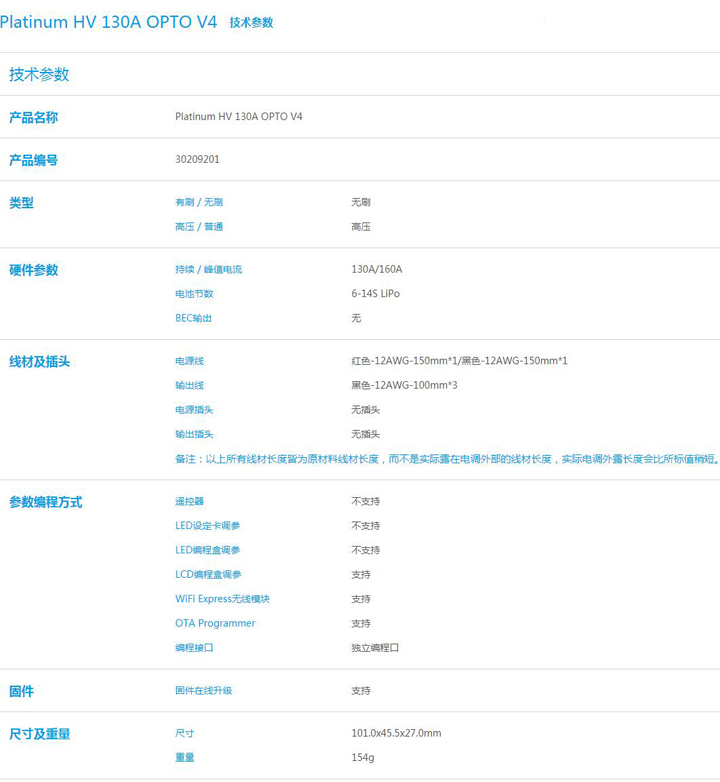This screenshot has width=720, height=782.
Task: Click the 类型 section label
Action: click(x=21, y=202)
